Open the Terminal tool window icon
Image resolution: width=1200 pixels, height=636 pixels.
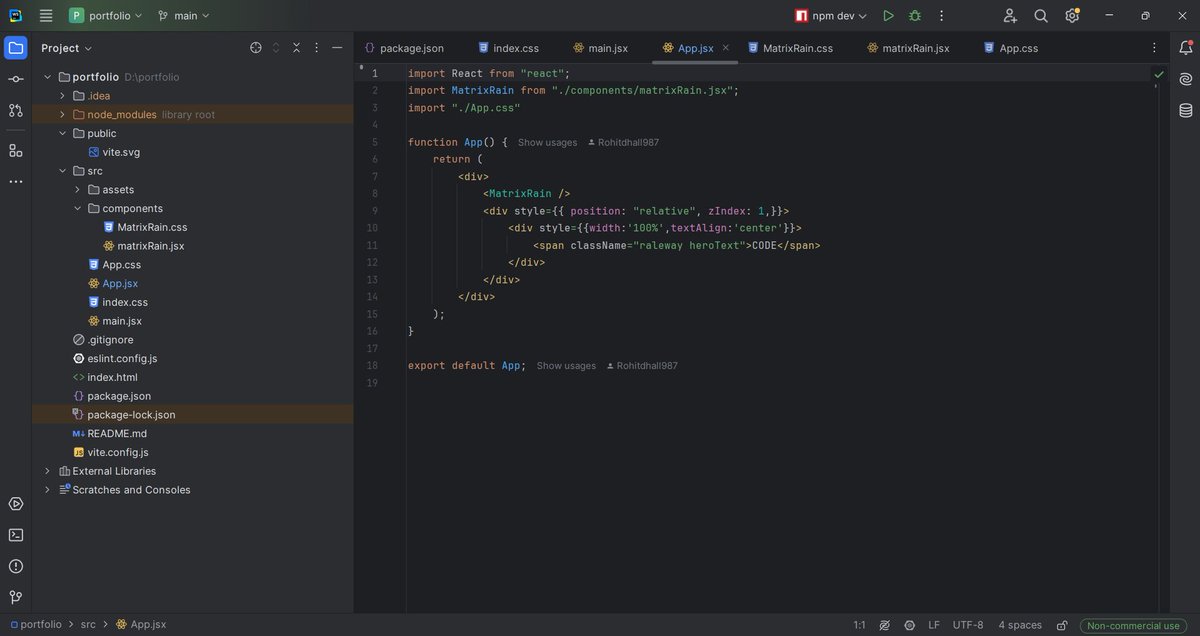(15, 534)
